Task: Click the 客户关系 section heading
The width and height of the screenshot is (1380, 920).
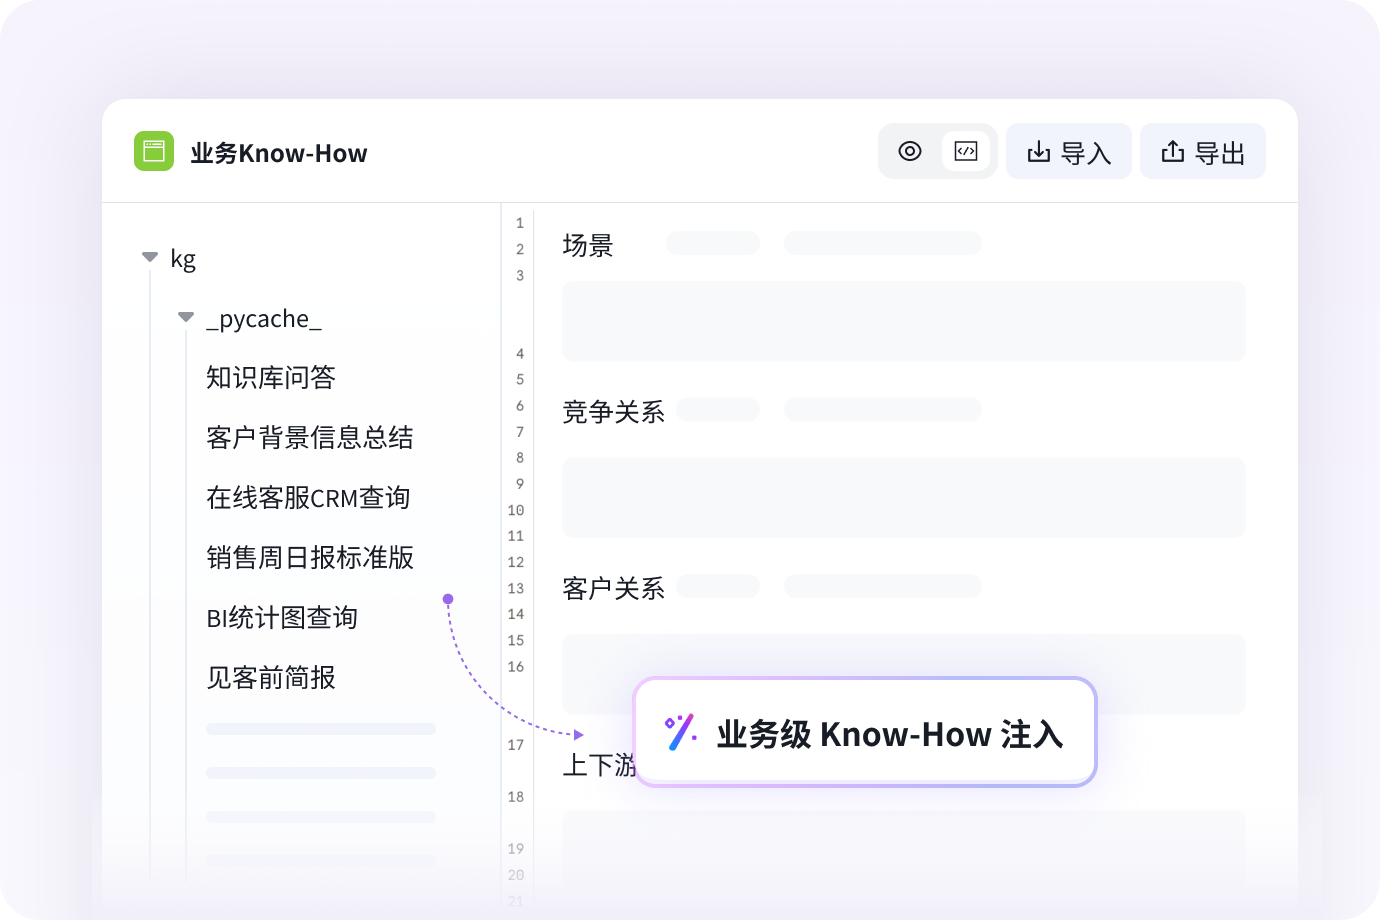Action: (x=613, y=588)
